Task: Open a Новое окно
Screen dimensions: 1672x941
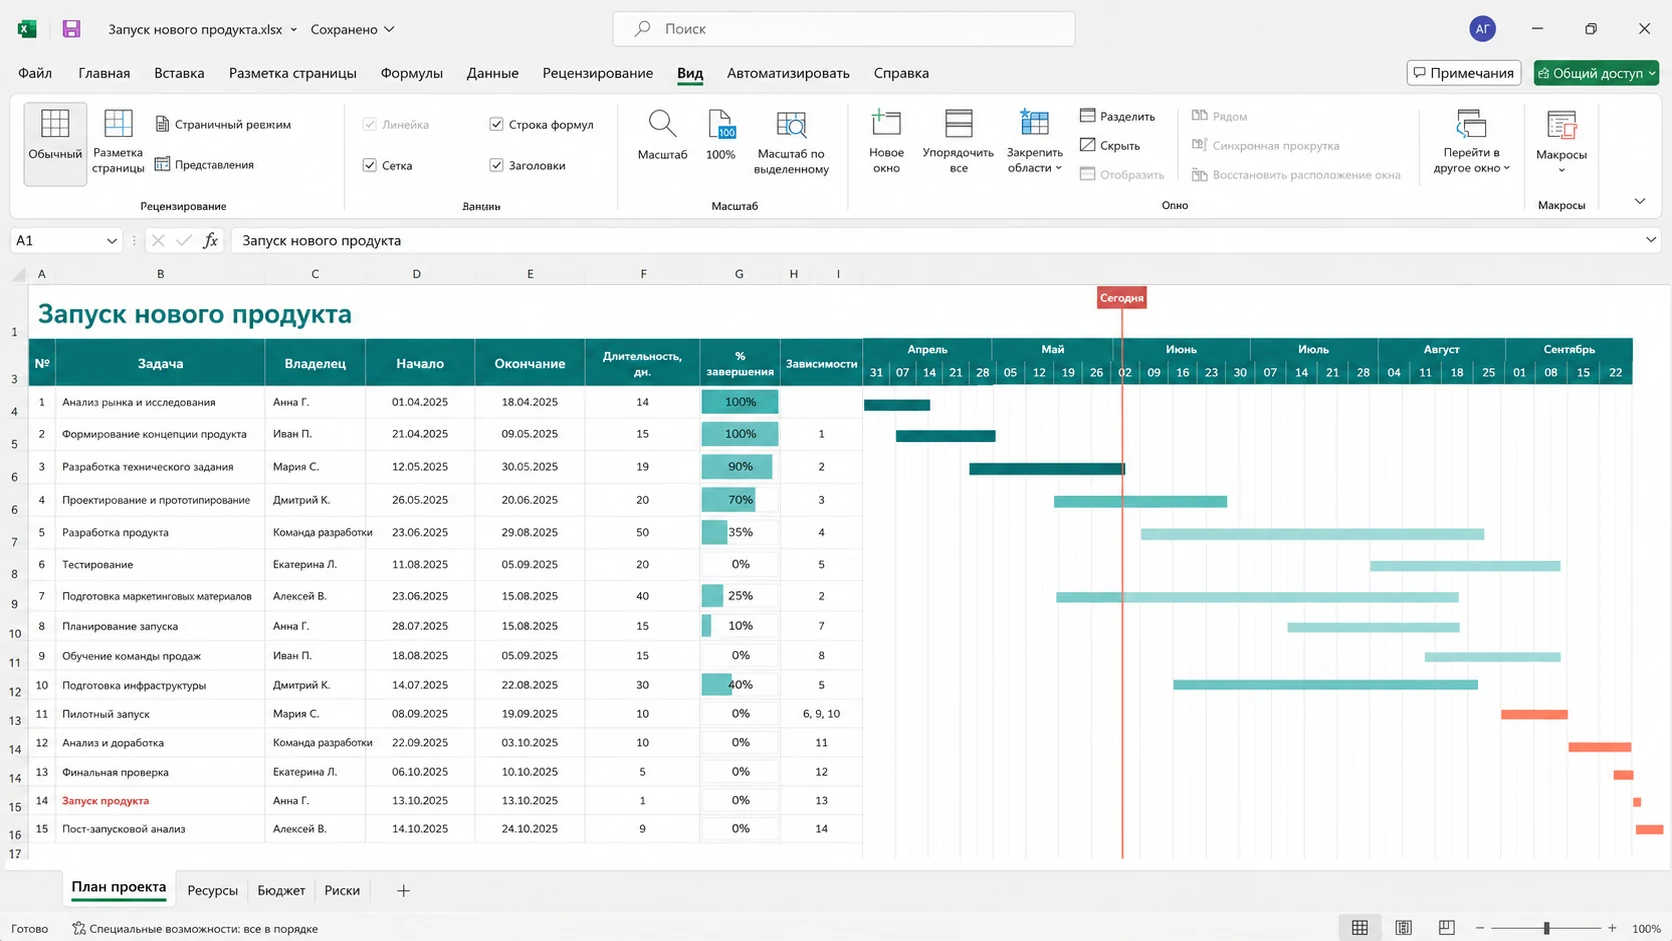Action: [886, 123]
